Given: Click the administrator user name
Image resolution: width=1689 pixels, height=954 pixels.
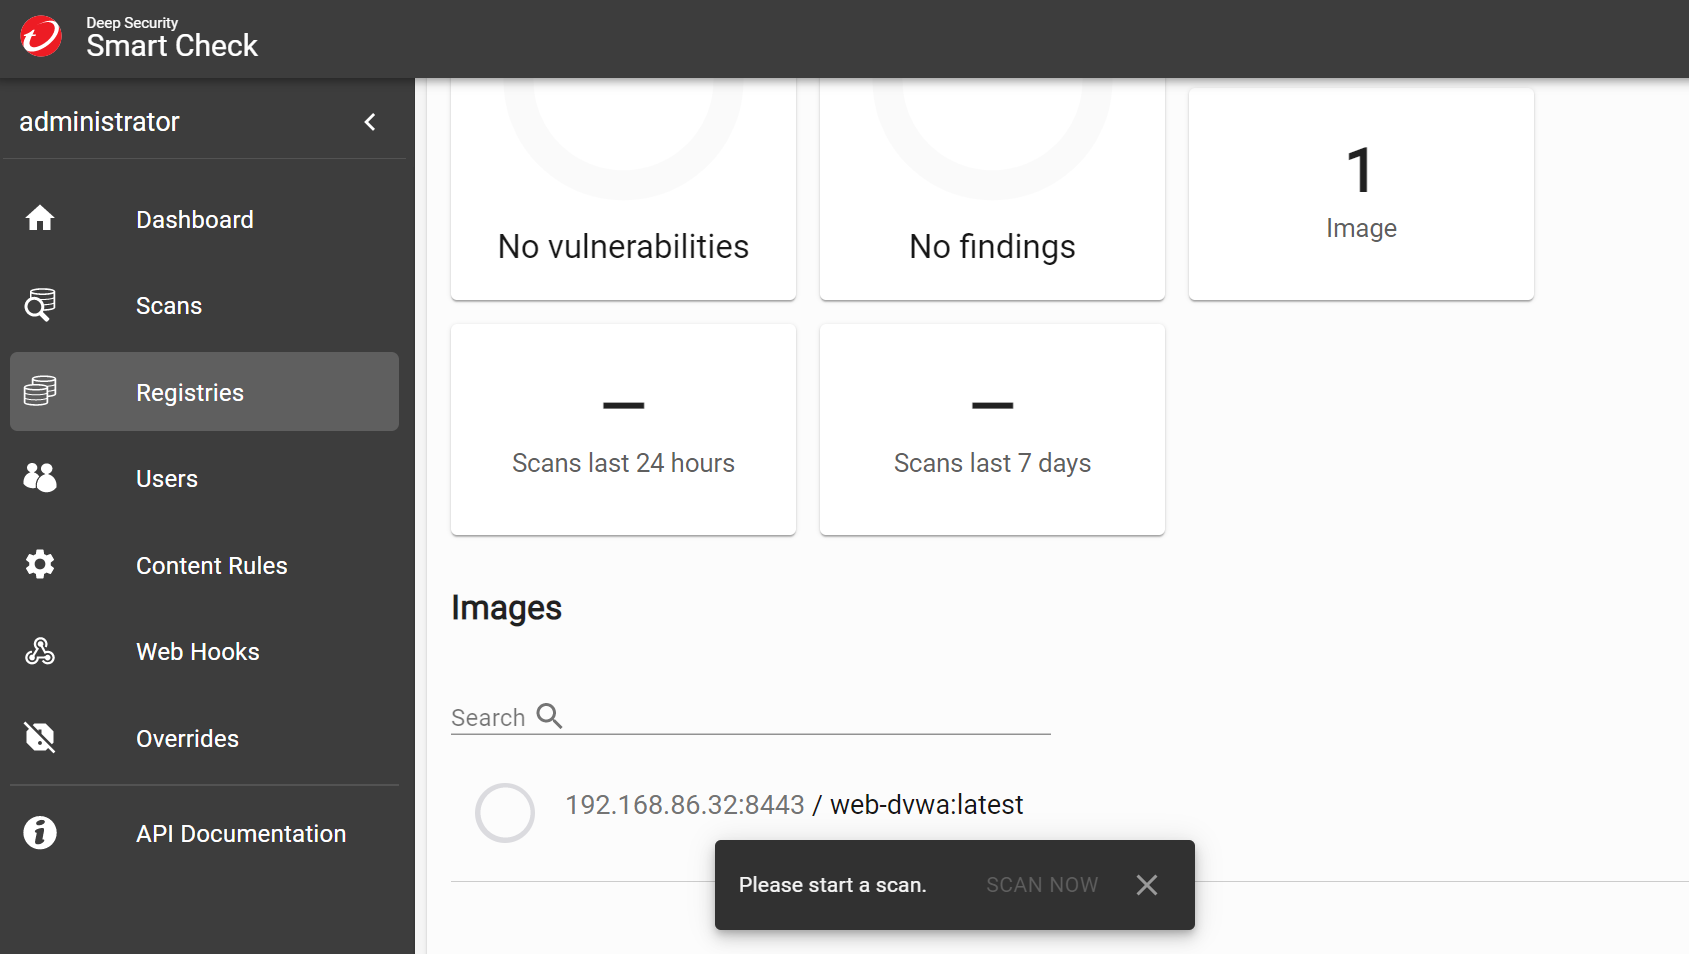Looking at the screenshot, I should [99, 122].
